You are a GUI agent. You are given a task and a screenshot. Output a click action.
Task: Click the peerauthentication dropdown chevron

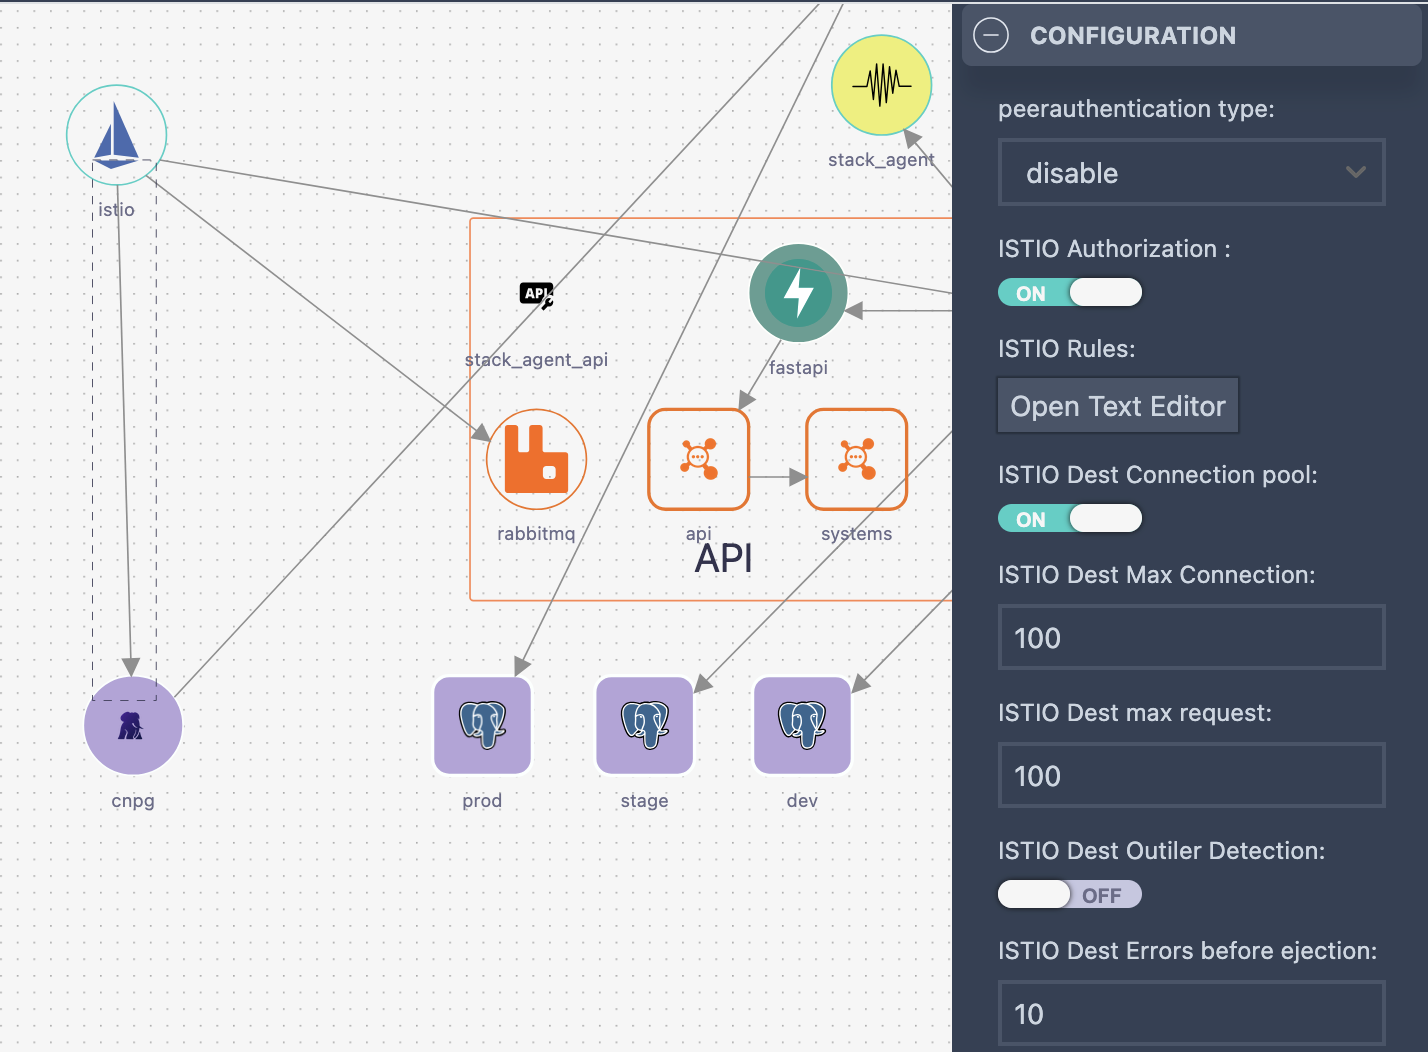tap(1356, 172)
